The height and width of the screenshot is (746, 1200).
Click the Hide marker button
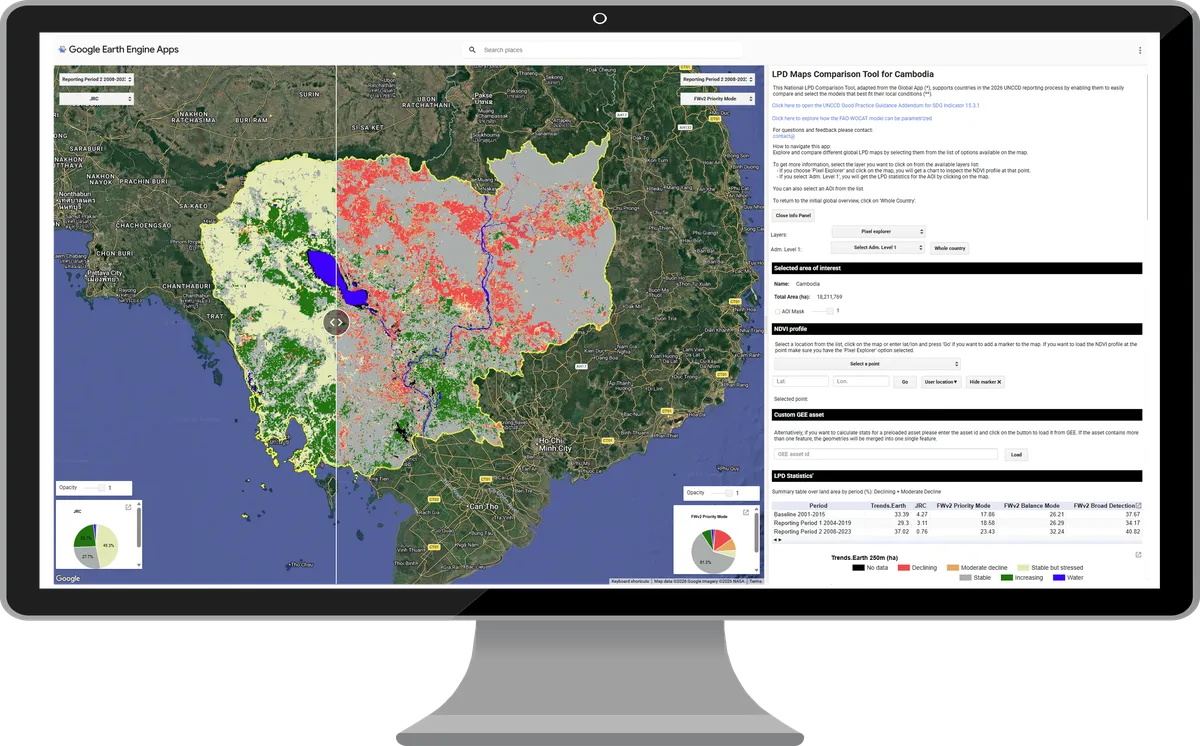[985, 382]
